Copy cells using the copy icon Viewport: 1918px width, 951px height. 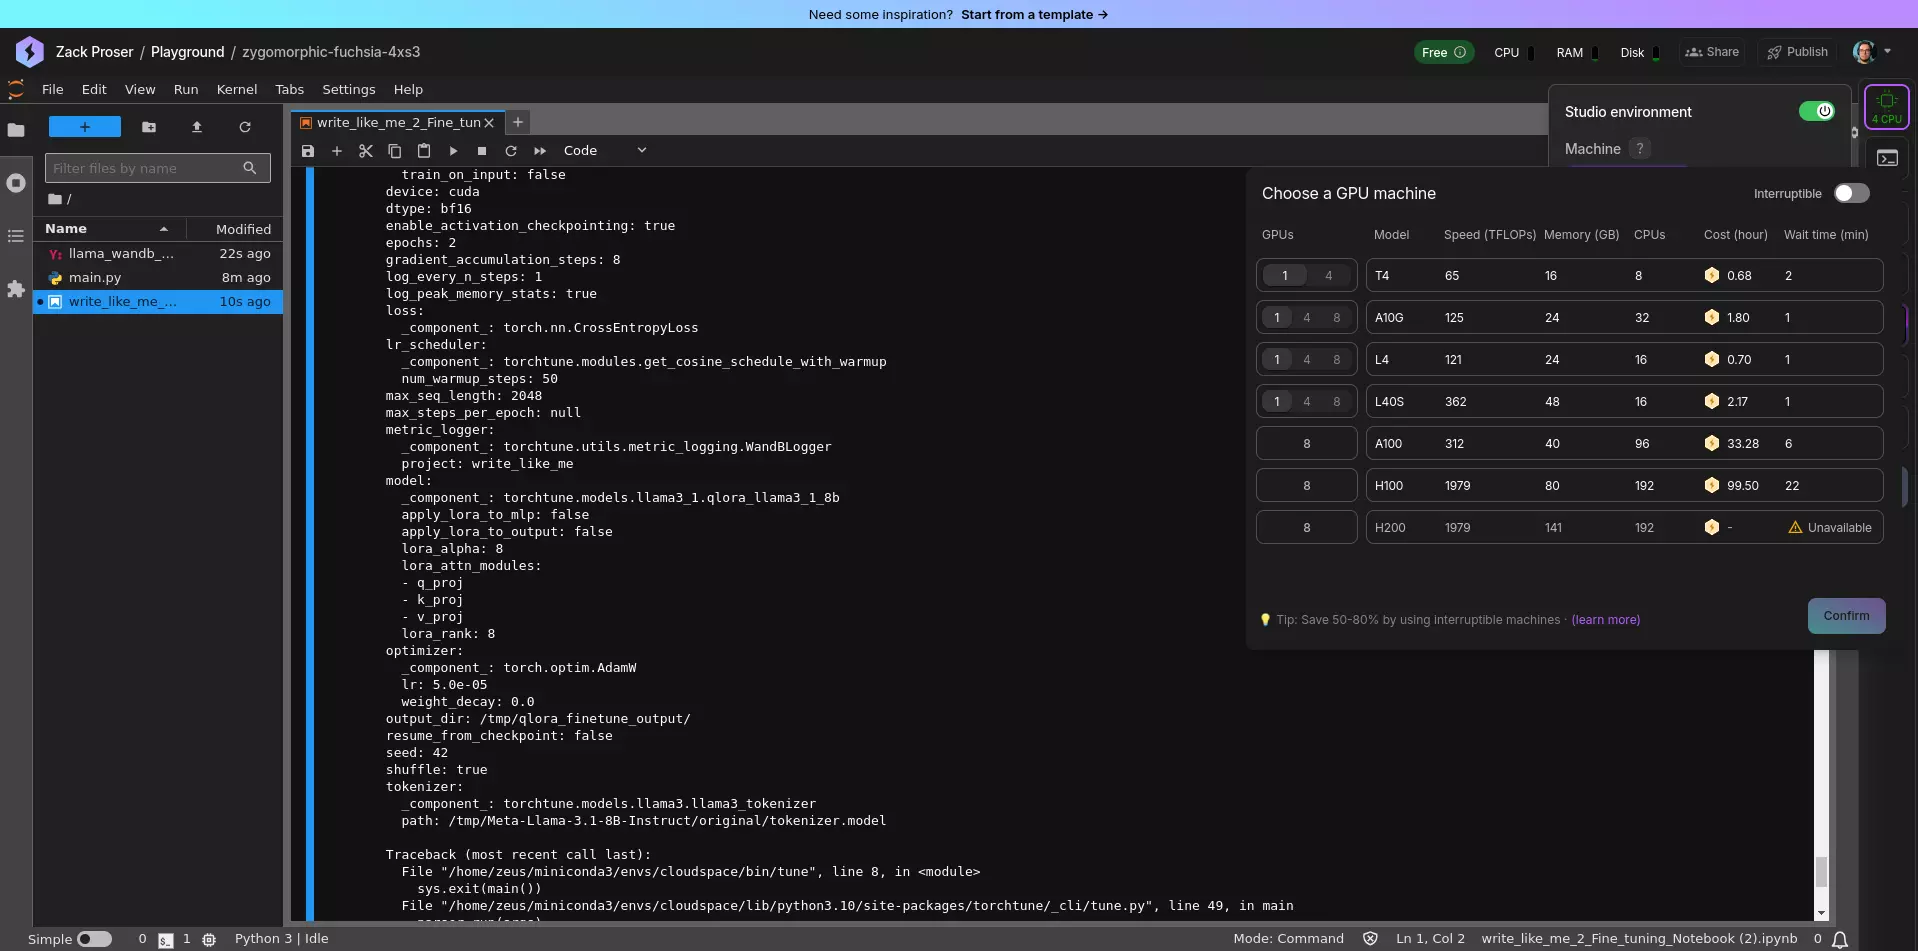coord(394,150)
